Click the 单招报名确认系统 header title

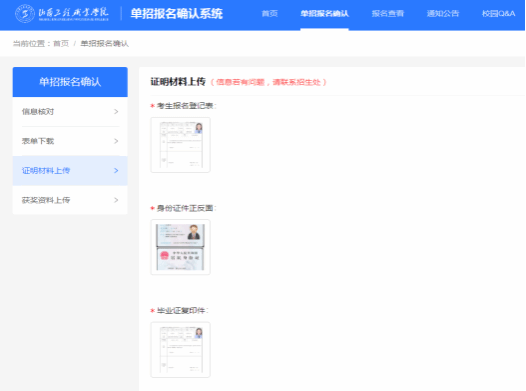click(x=176, y=14)
